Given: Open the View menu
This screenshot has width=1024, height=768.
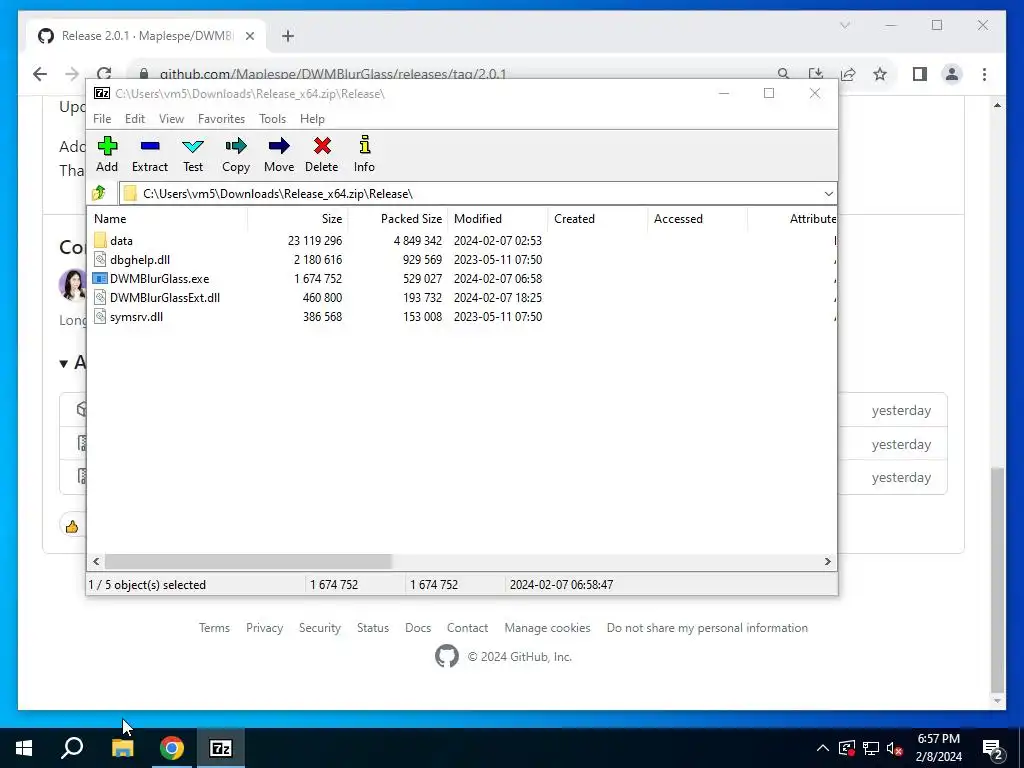Looking at the screenshot, I should (171, 119).
